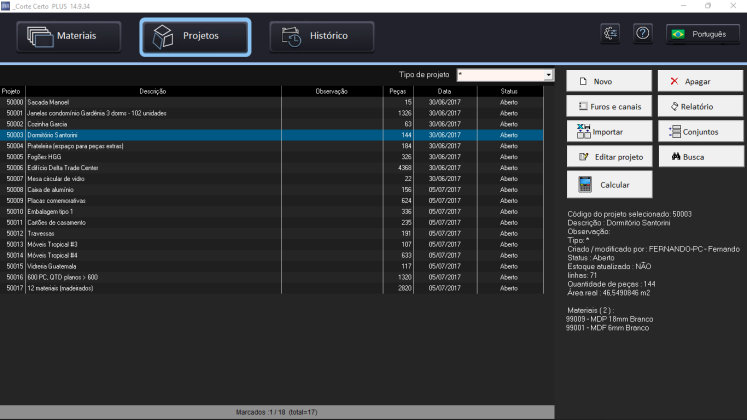Click the Novo new project button
The image size is (747, 420).
click(610, 81)
